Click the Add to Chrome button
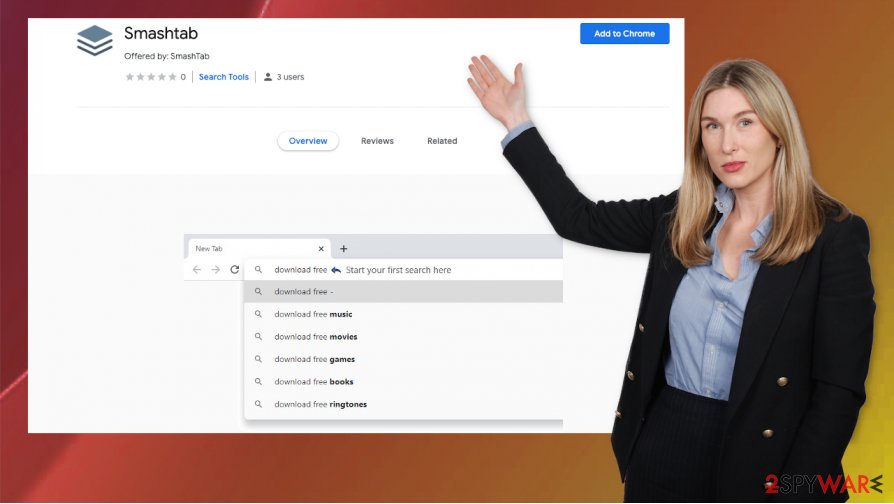The width and height of the screenshot is (894, 504). [624, 34]
